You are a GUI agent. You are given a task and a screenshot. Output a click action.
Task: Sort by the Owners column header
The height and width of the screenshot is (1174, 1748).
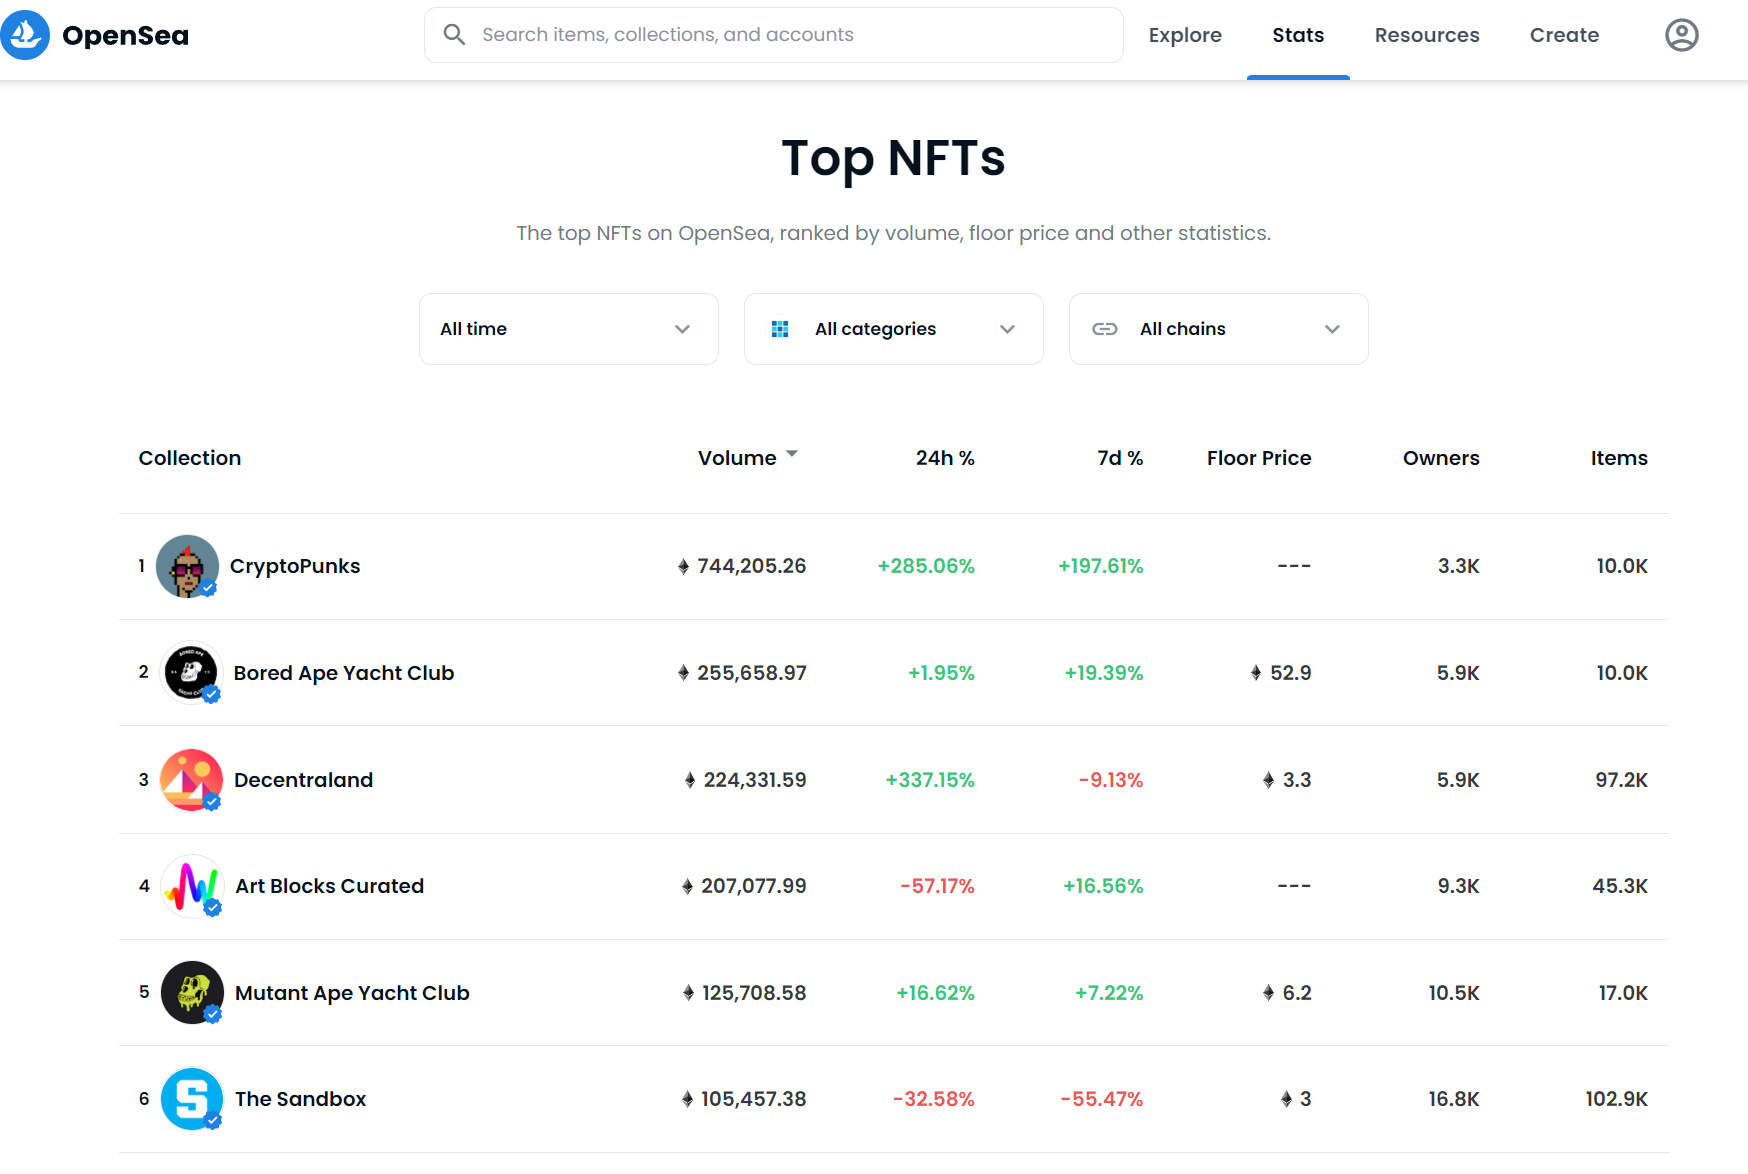[1441, 458]
